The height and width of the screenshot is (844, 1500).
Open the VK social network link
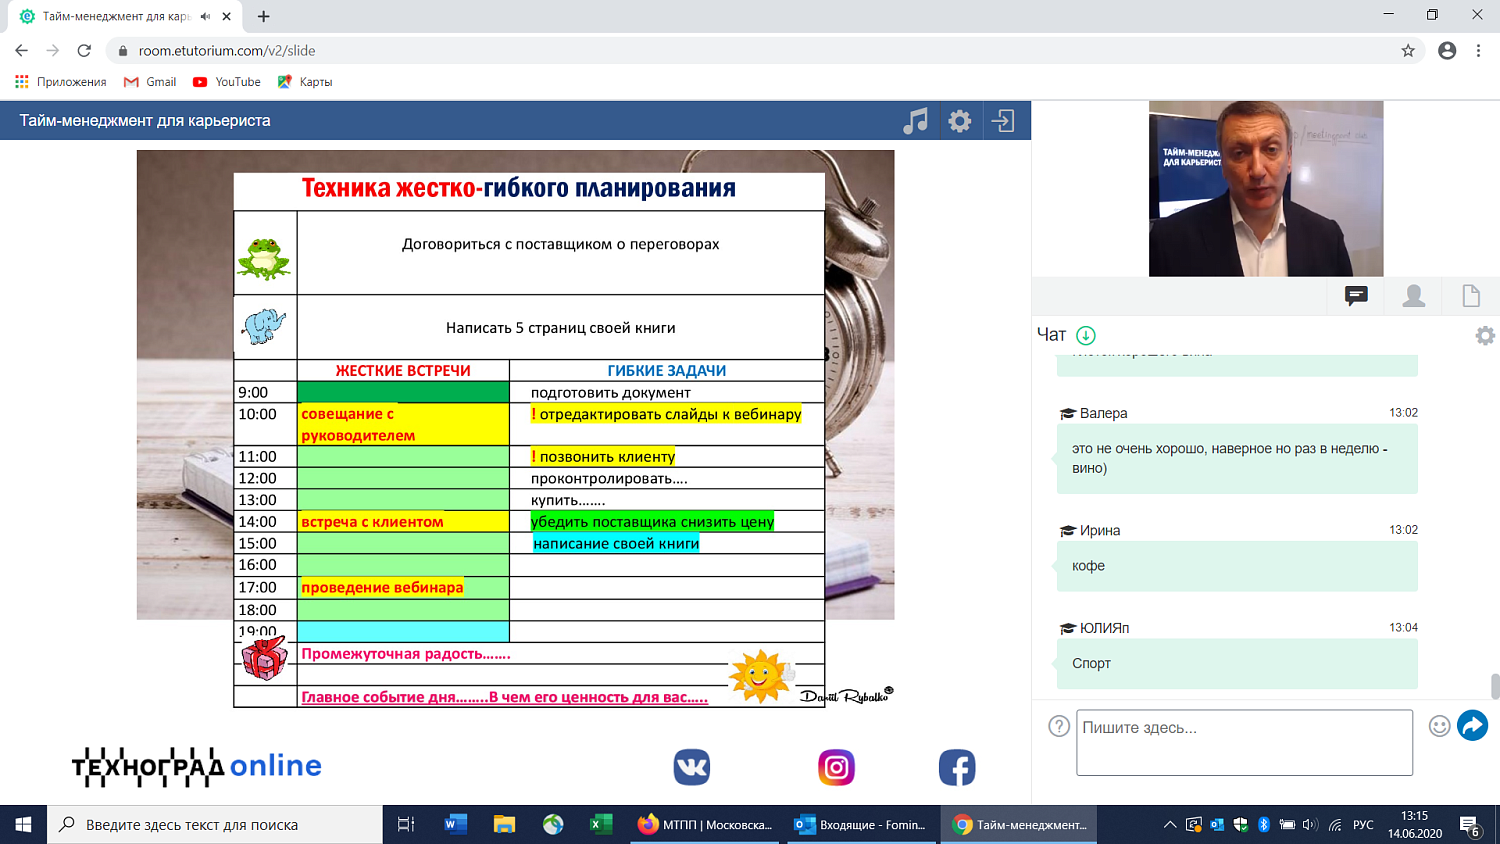(691, 767)
